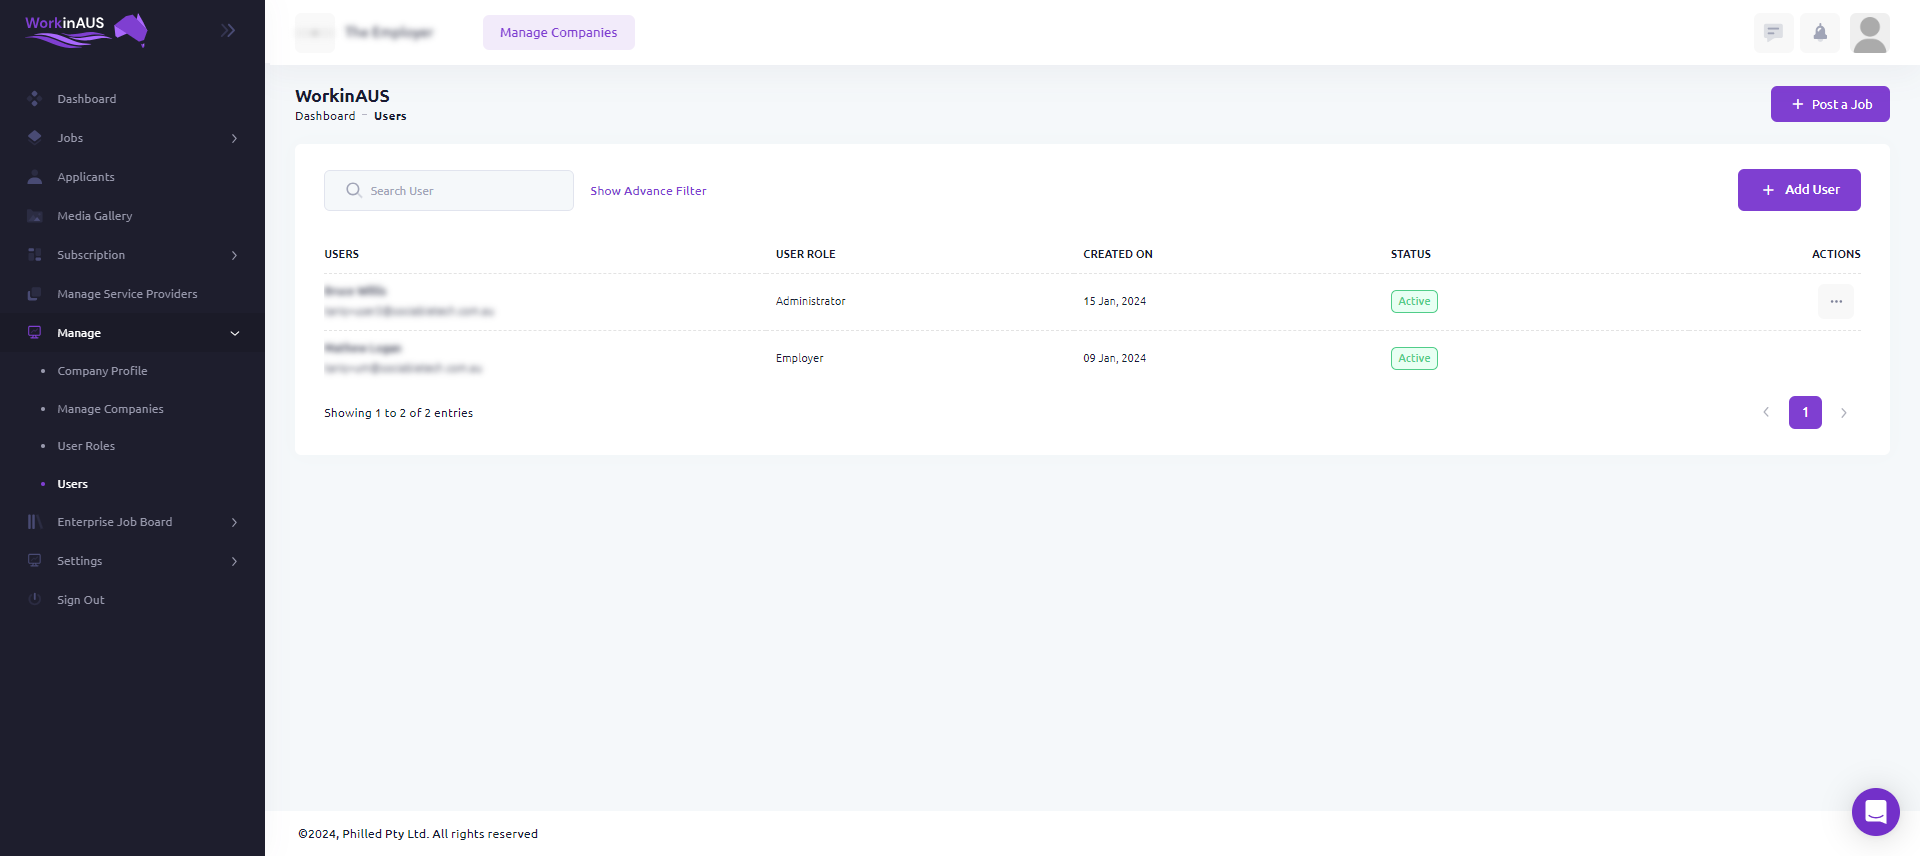Click the Applicants sidebar icon
This screenshot has height=856, width=1920.
coord(35,177)
